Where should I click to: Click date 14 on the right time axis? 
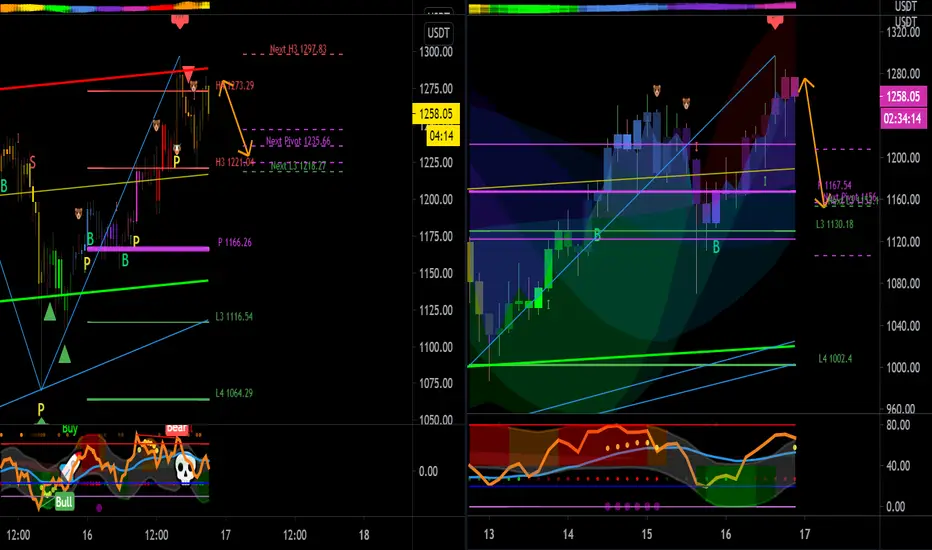pos(568,535)
